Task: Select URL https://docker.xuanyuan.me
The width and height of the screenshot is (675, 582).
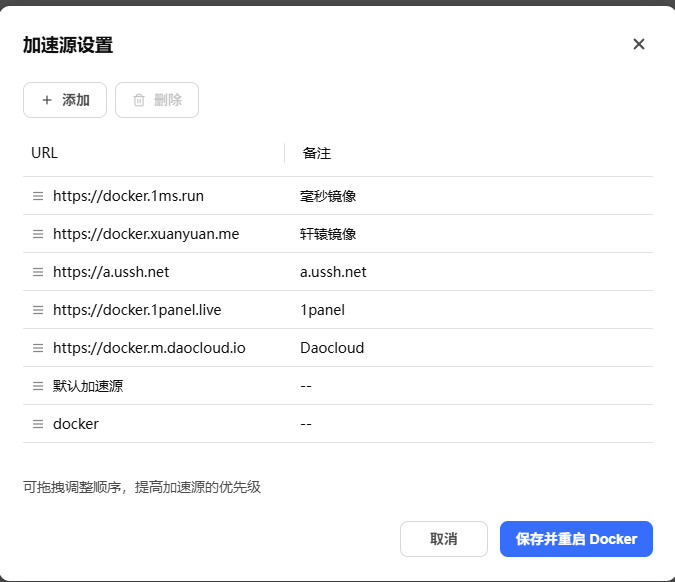Action: 146,234
